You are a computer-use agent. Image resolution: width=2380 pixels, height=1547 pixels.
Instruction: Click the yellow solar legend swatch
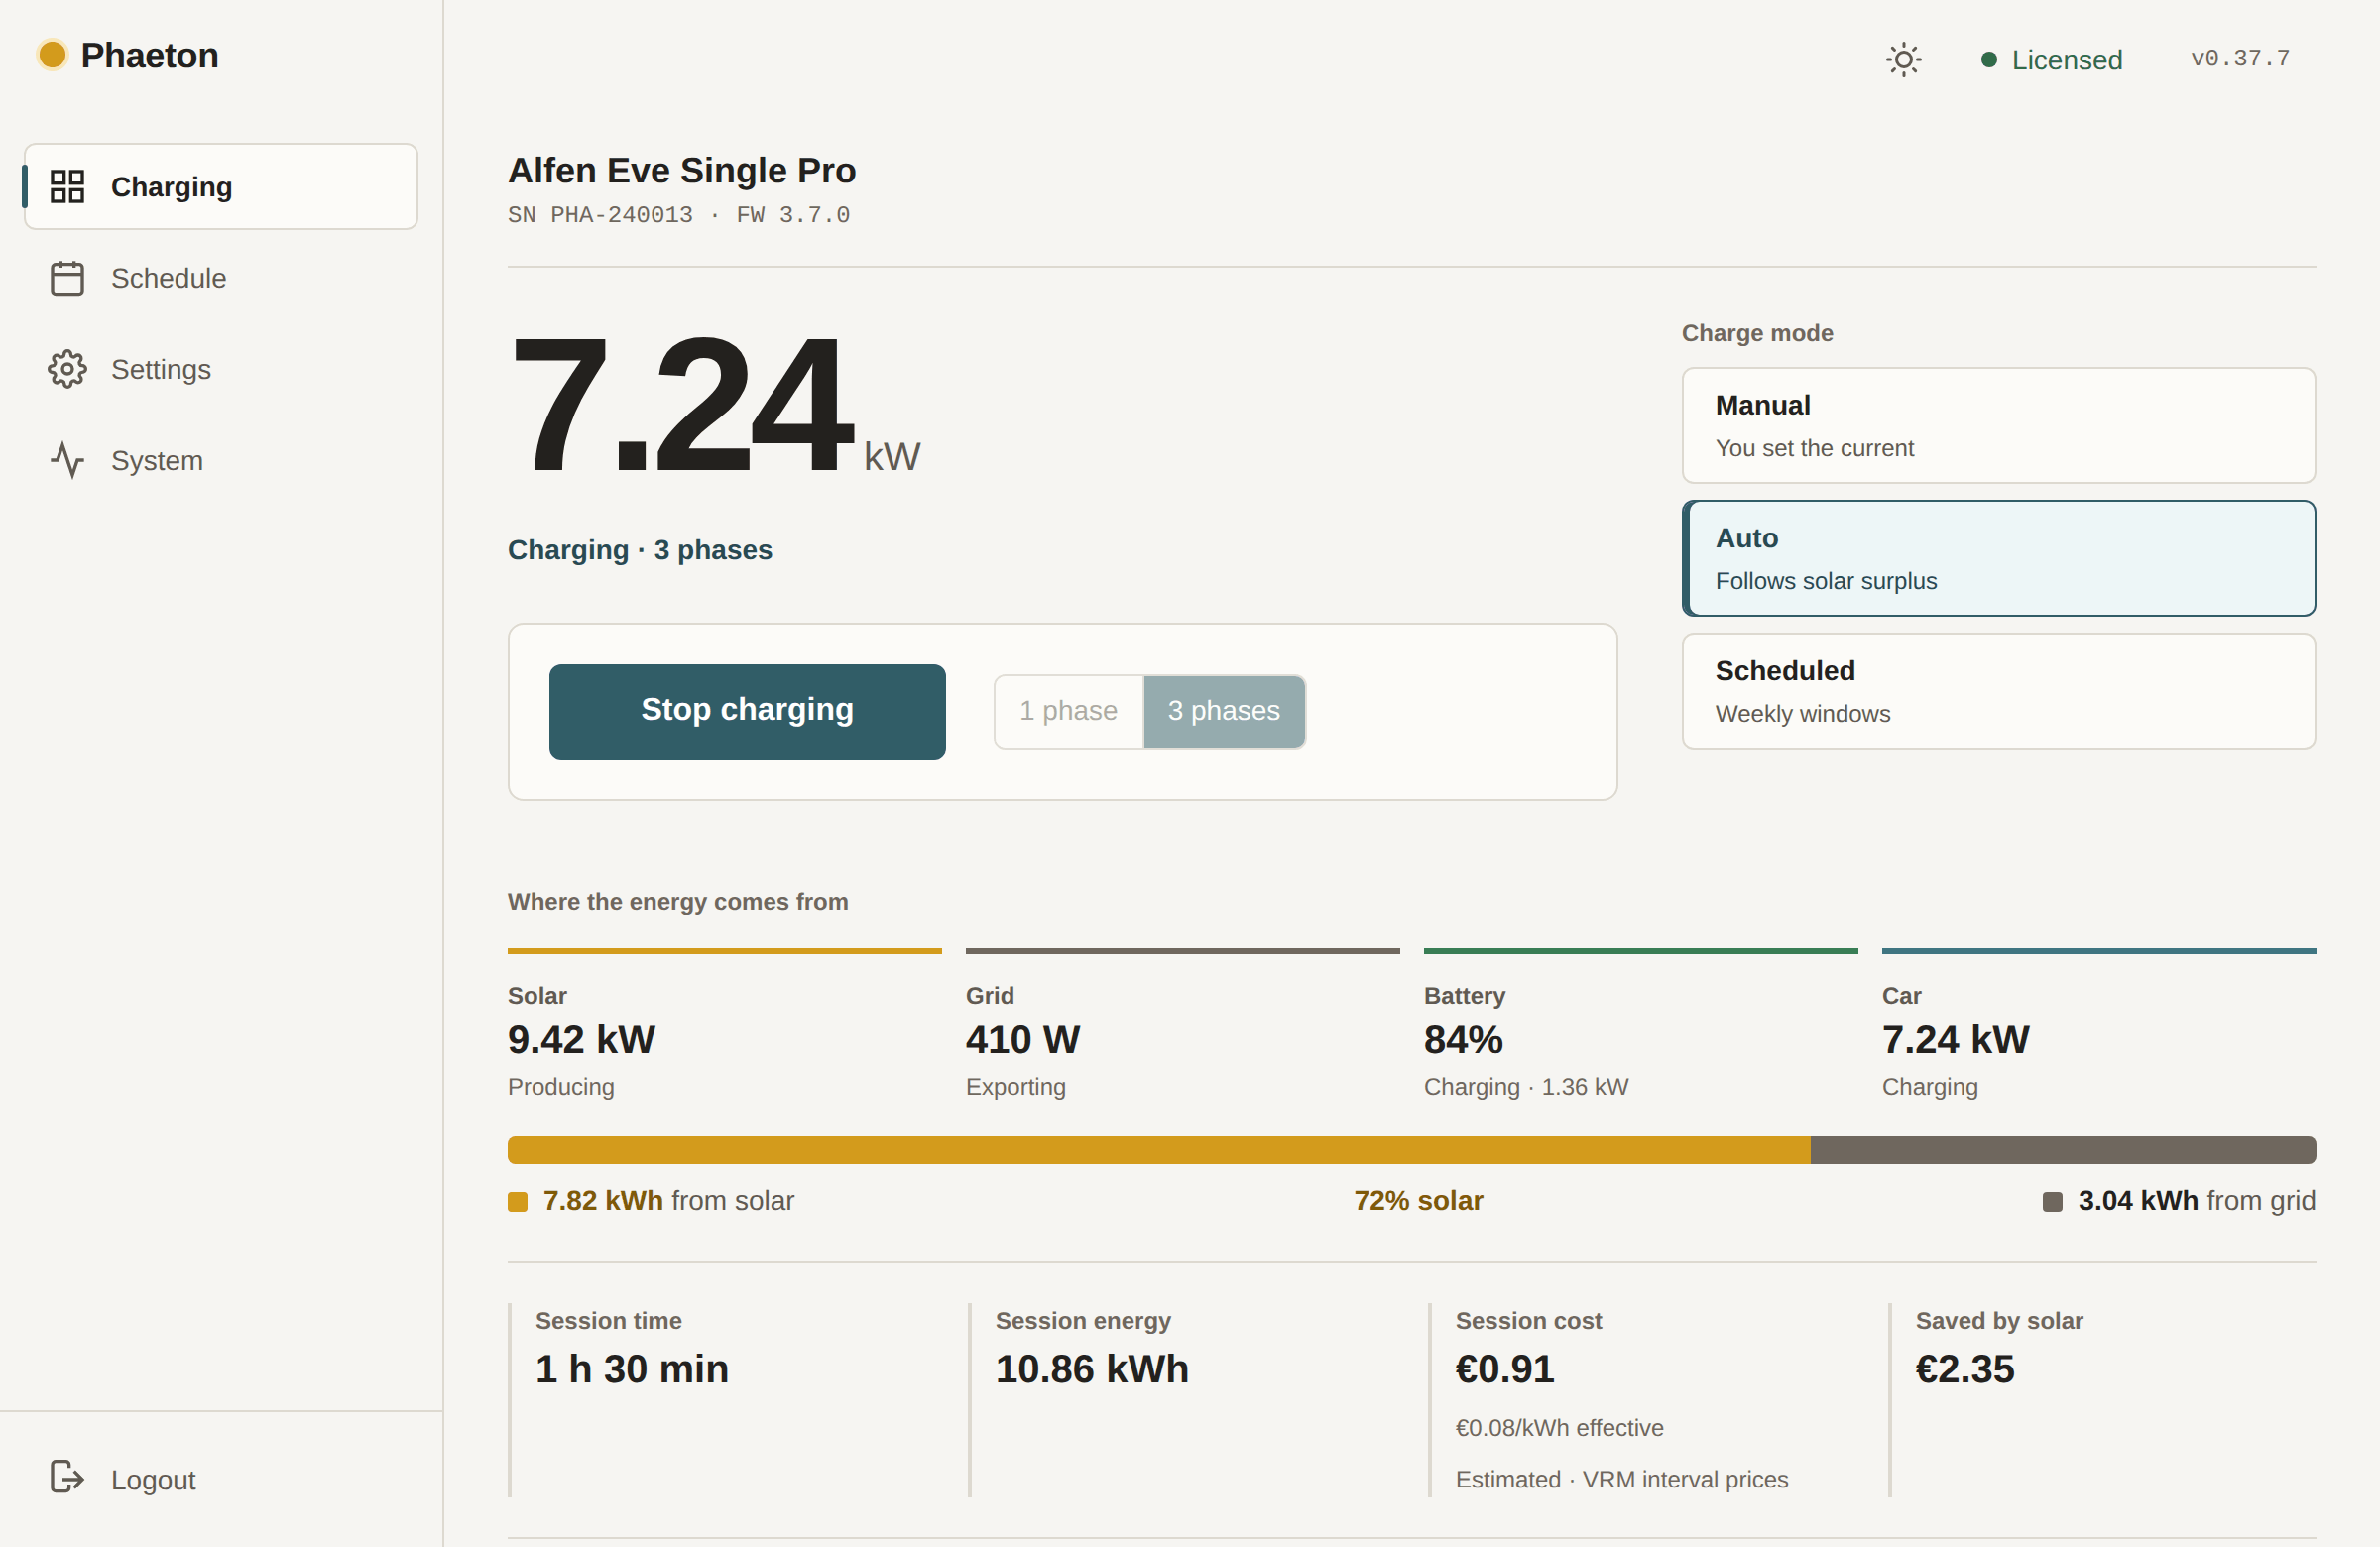coord(517,1201)
